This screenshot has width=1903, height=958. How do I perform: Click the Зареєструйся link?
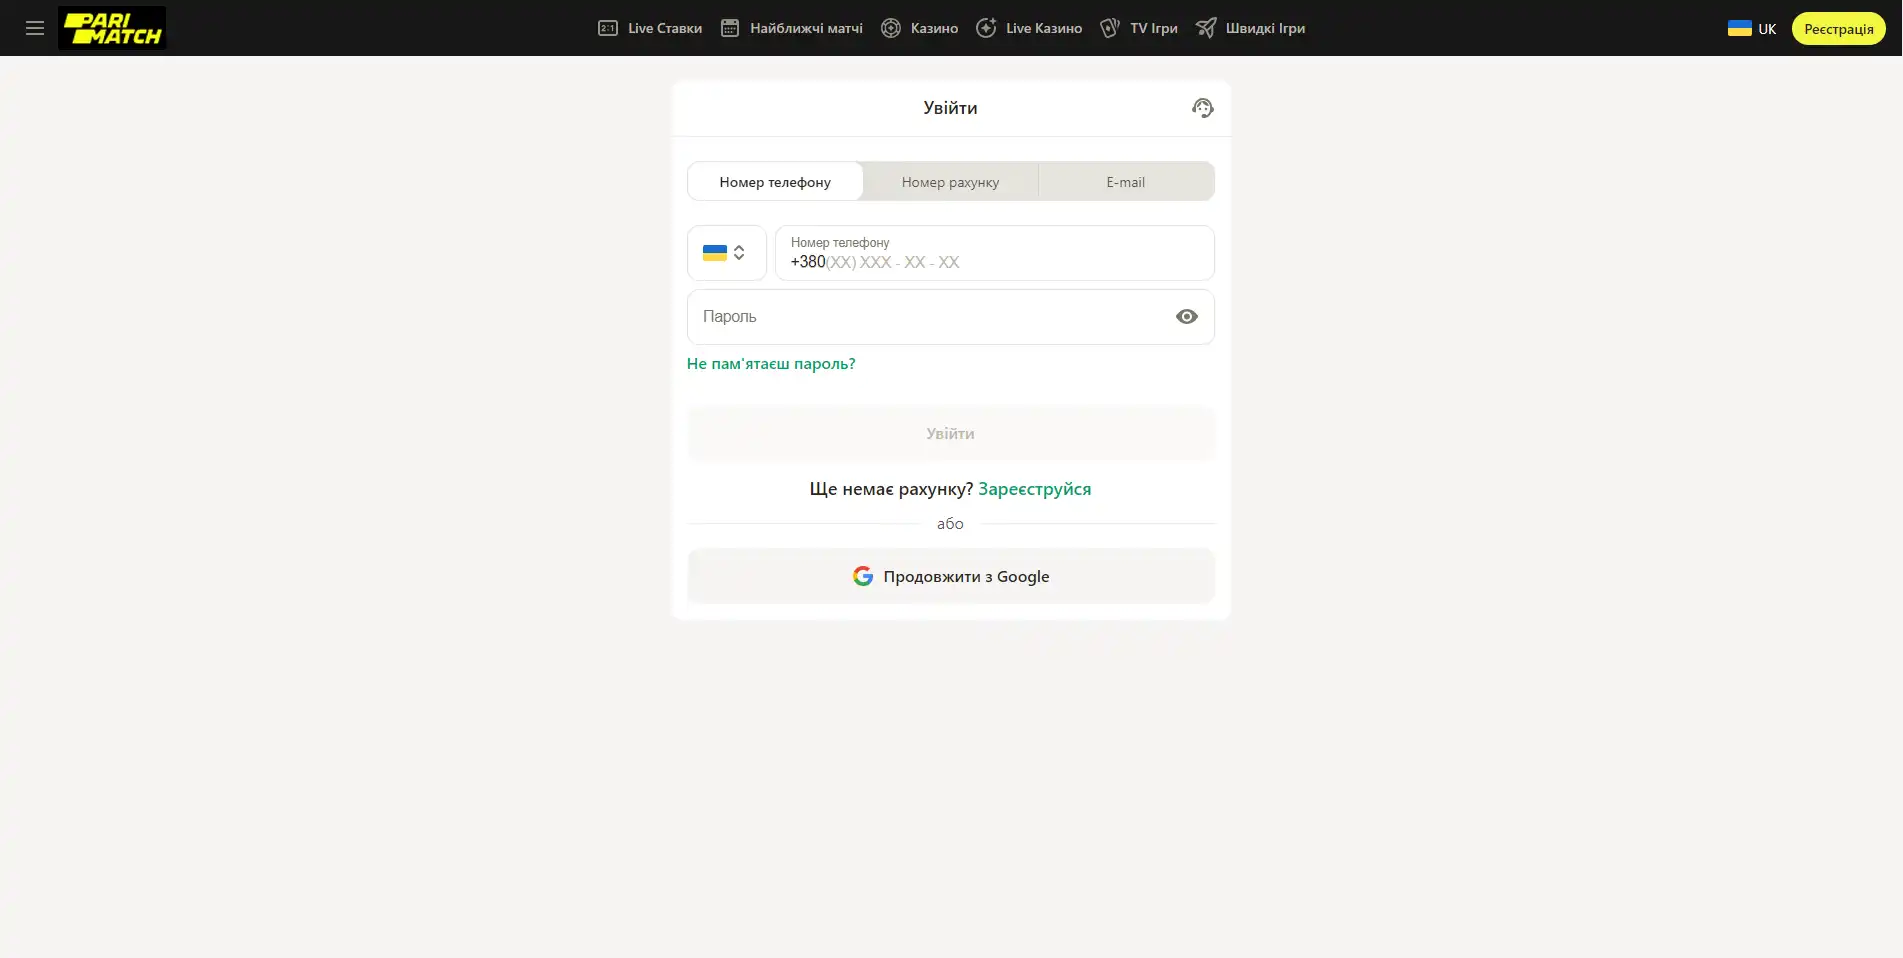point(1034,489)
